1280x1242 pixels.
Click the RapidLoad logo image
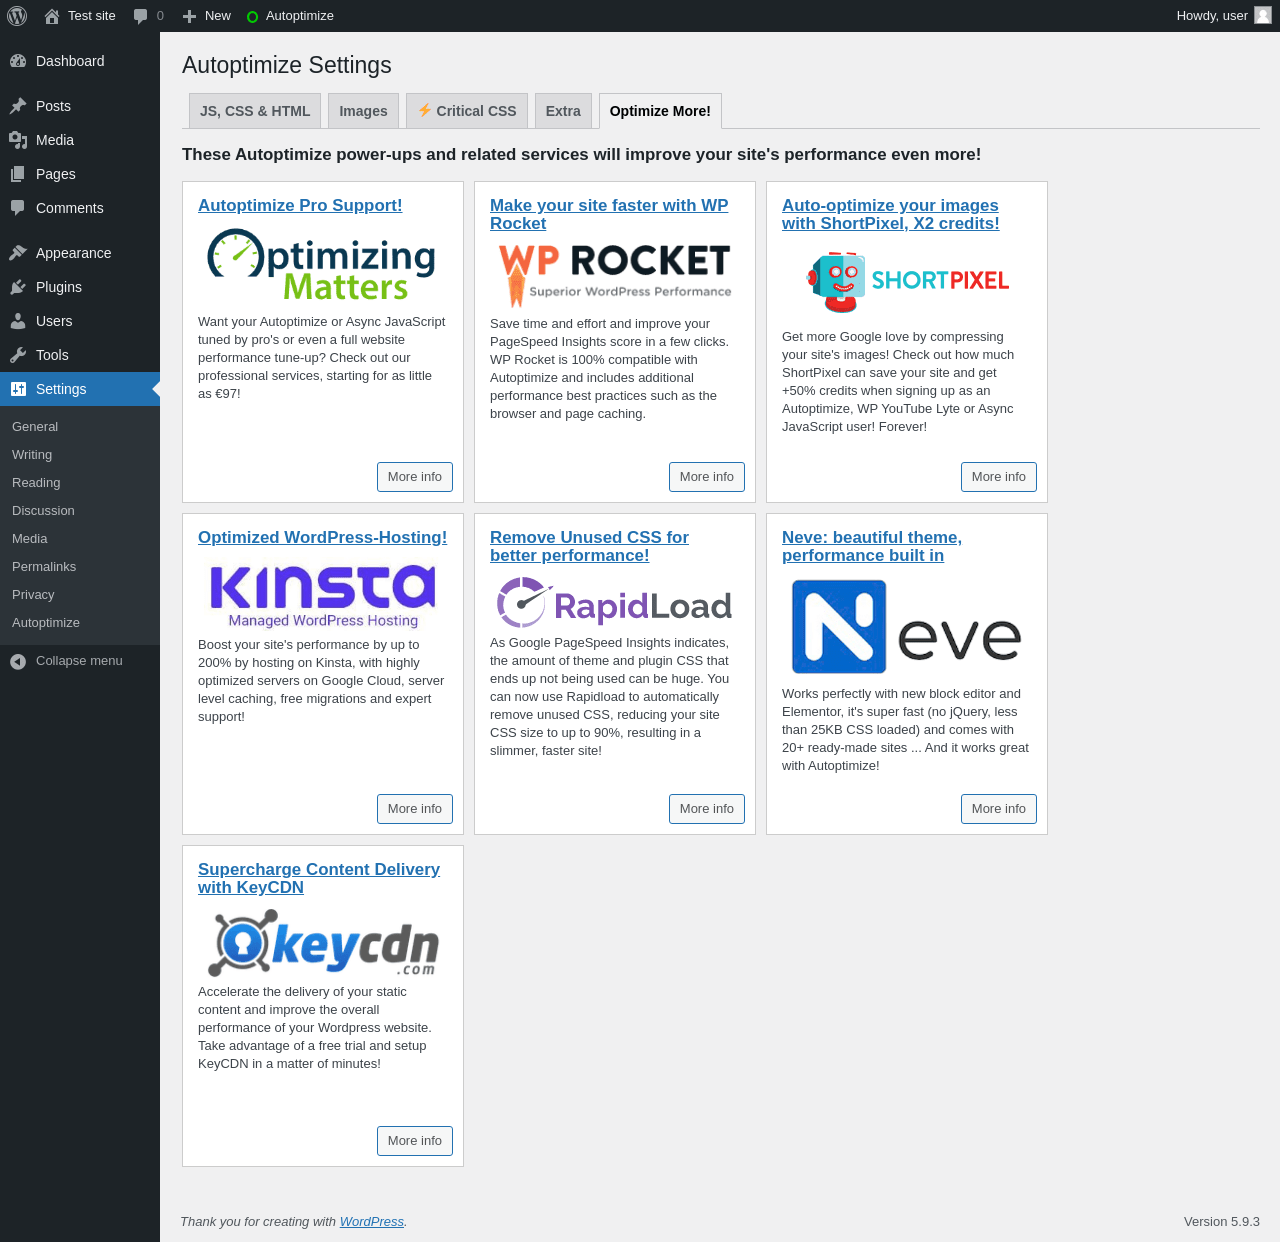615,604
